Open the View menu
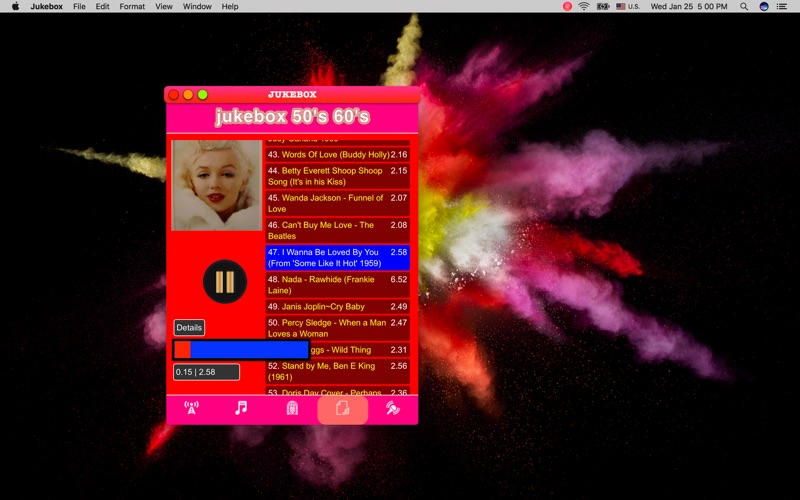This screenshot has width=800, height=500. pyautogui.click(x=164, y=7)
